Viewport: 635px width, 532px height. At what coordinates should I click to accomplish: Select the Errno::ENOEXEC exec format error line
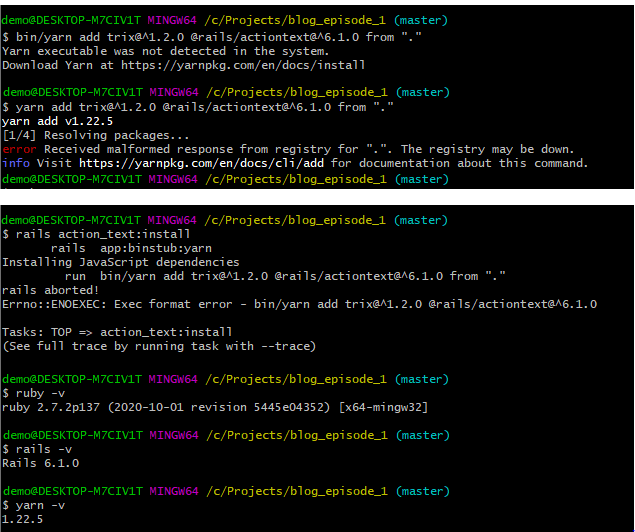(x=298, y=304)
